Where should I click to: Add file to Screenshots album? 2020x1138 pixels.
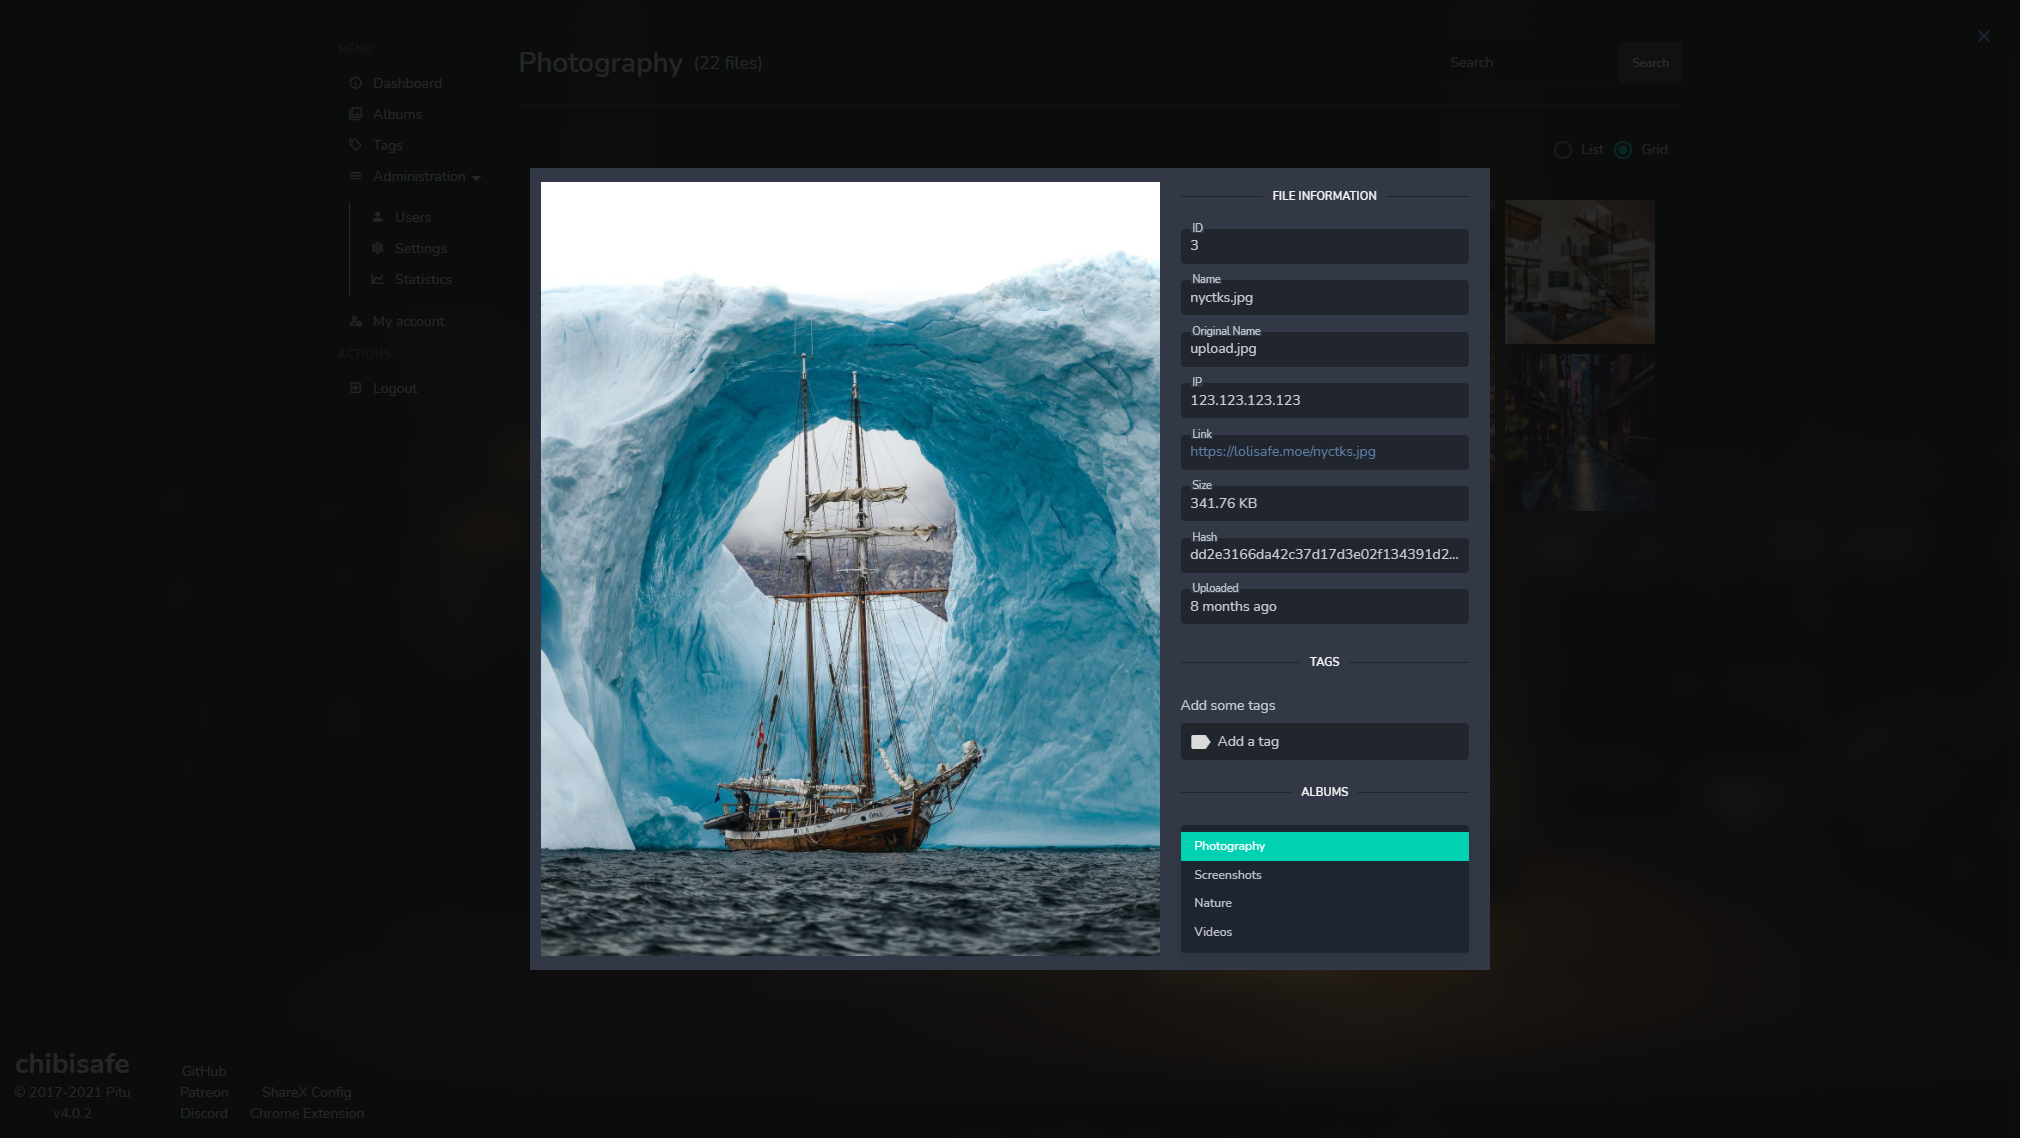(1324, 875)
